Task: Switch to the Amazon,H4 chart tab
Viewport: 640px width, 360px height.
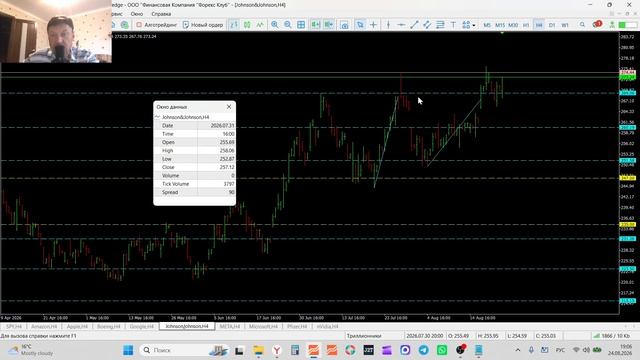Action: click(44, 327)
